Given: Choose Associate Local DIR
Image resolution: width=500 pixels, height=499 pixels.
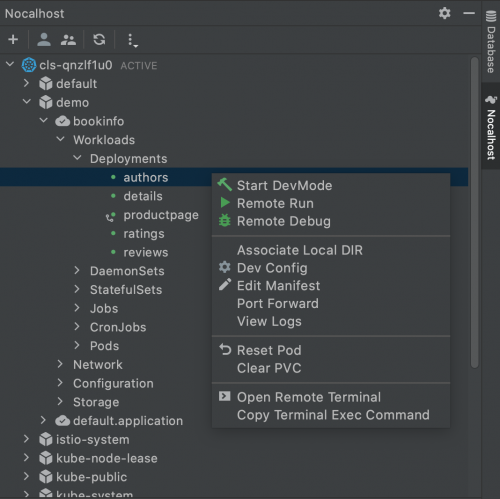Looking at the screenshot, I should click(331, 250).
